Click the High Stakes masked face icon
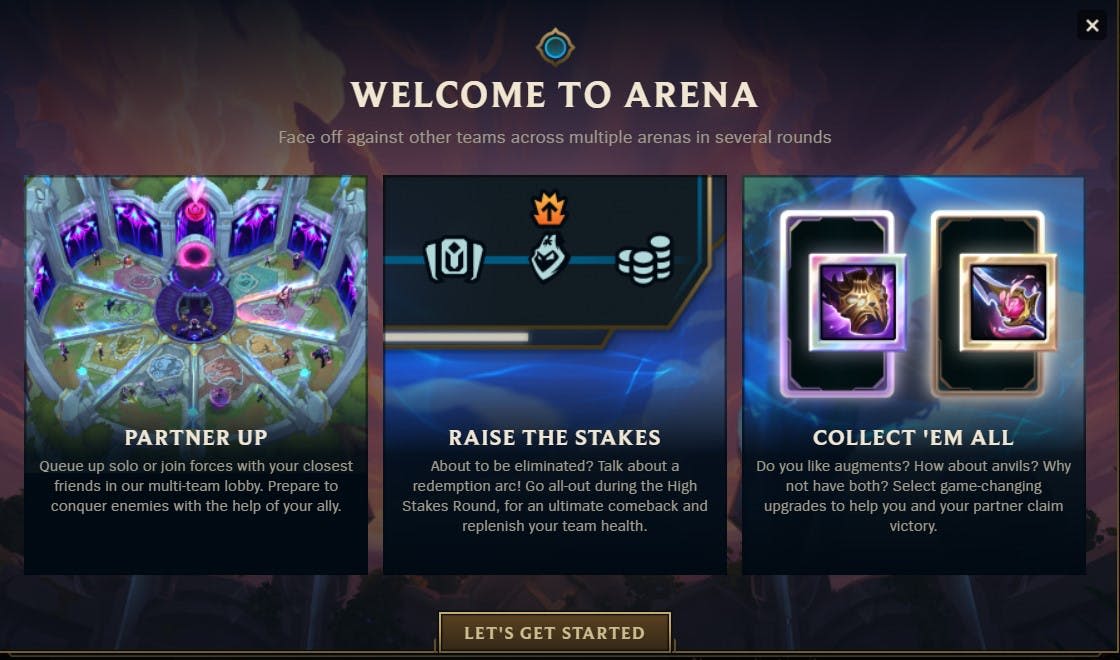This screenshot has height=660, width=1120. pos(549,257)
